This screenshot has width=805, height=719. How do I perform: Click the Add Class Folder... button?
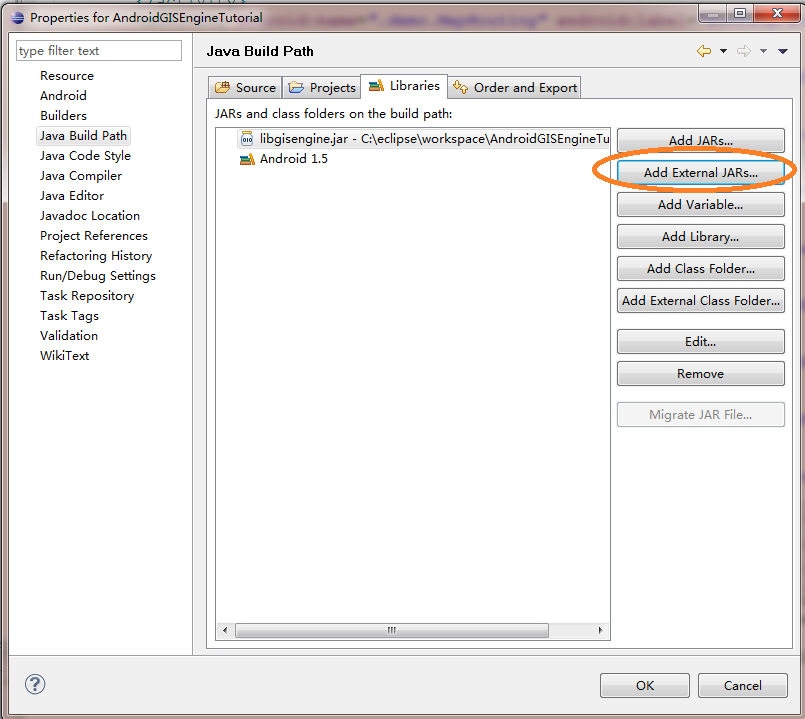click(701, 269)
